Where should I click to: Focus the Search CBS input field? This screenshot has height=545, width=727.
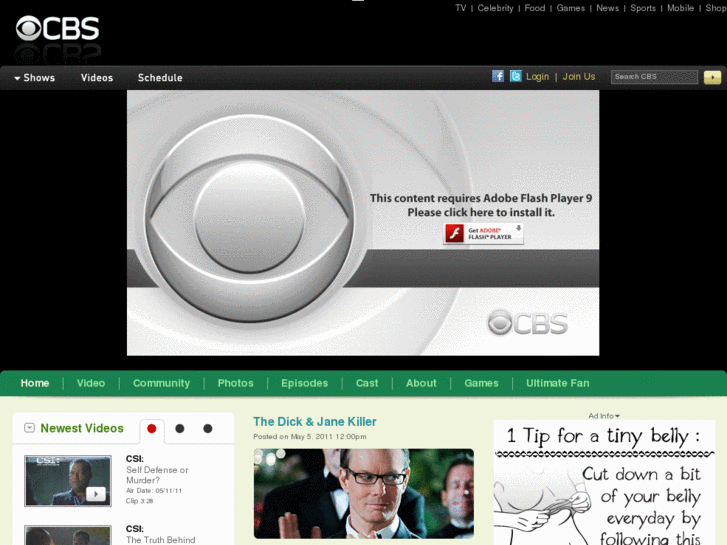pyautogui.click(x=654, y=77)
